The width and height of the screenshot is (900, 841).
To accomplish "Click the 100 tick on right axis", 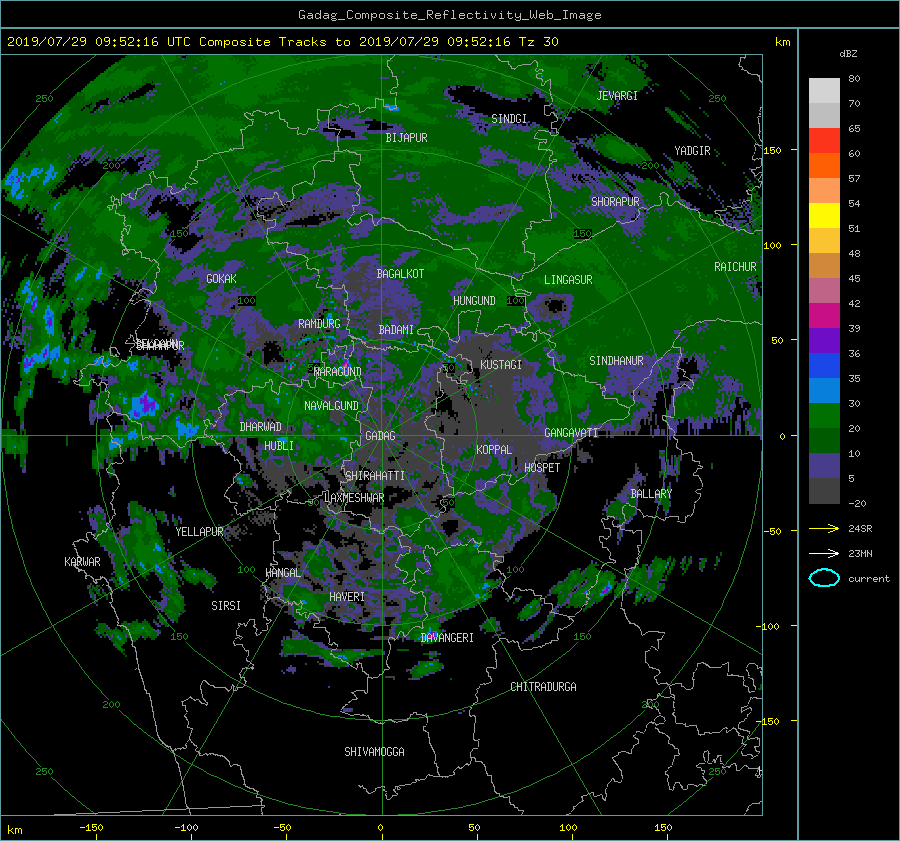I will click(x=772, y=246).
